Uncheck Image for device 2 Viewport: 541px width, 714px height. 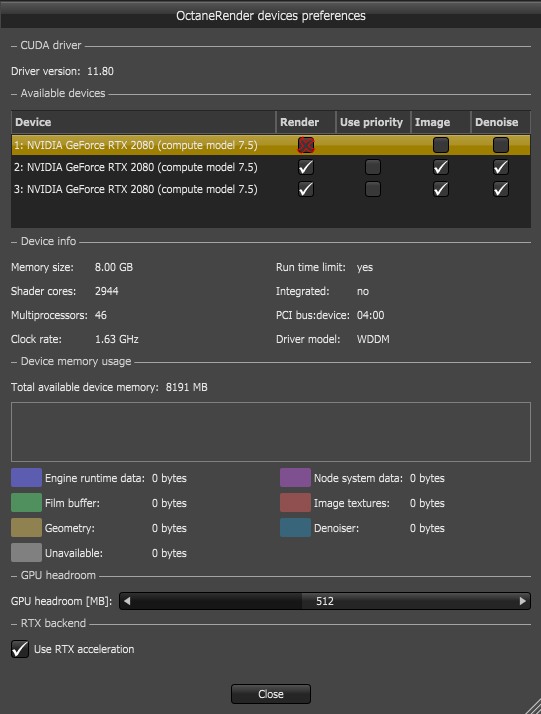point(440,167)
